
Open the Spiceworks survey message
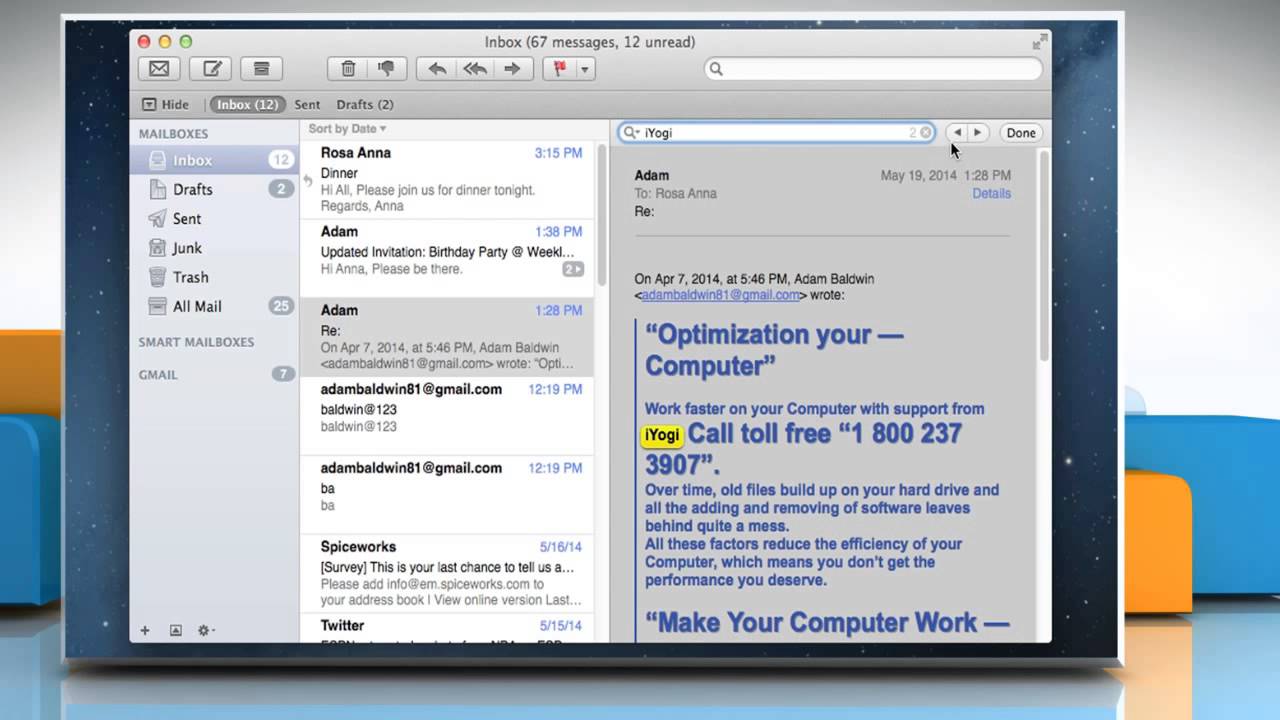pos(447,574)
